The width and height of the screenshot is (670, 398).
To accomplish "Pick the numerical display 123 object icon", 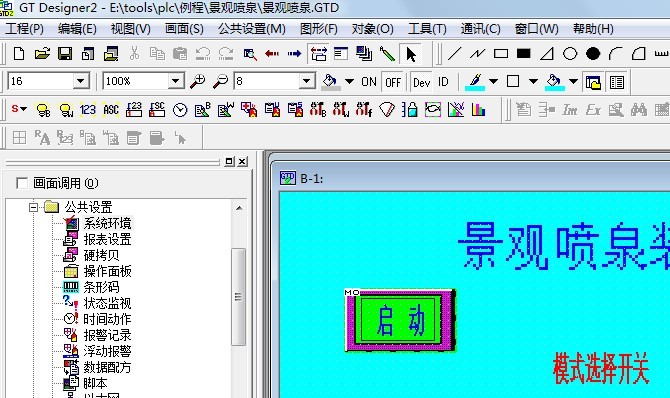I will tap(88, 110).
